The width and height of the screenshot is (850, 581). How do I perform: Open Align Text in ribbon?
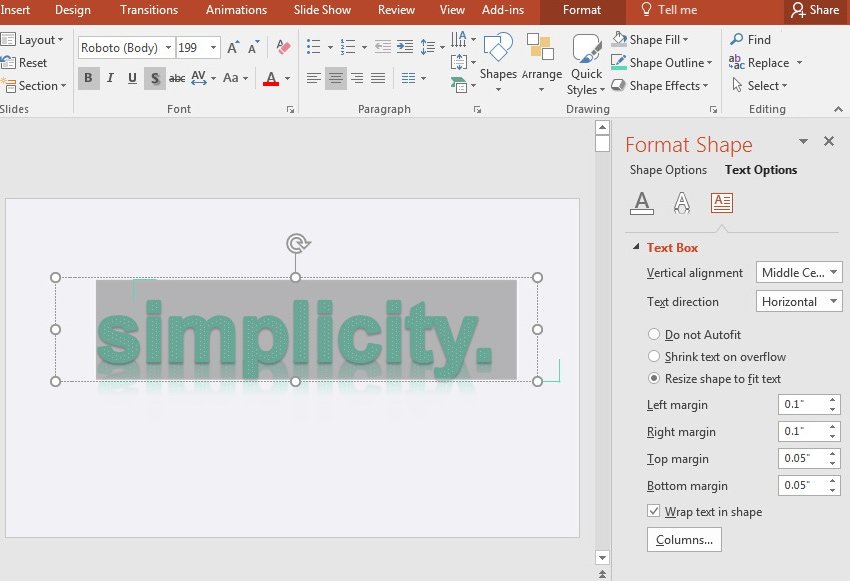coord(463,62)
